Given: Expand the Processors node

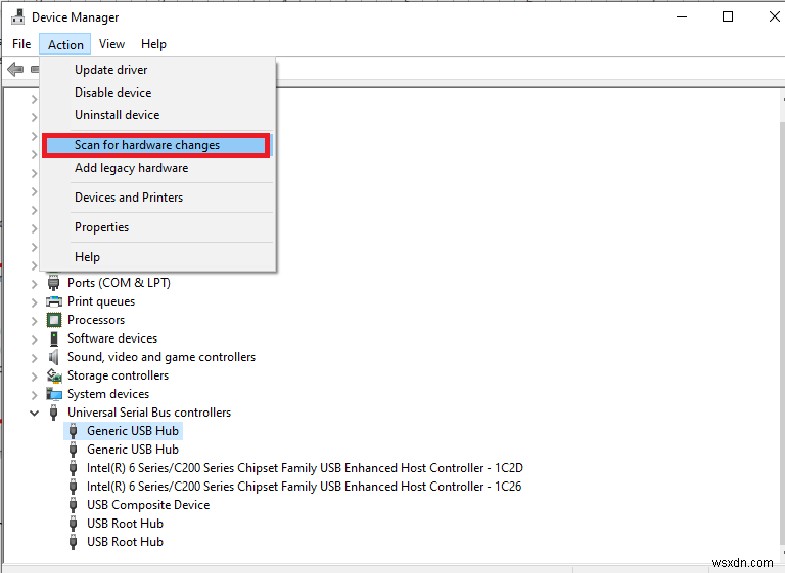Looking at the screenshot, I should pos(34,321).
